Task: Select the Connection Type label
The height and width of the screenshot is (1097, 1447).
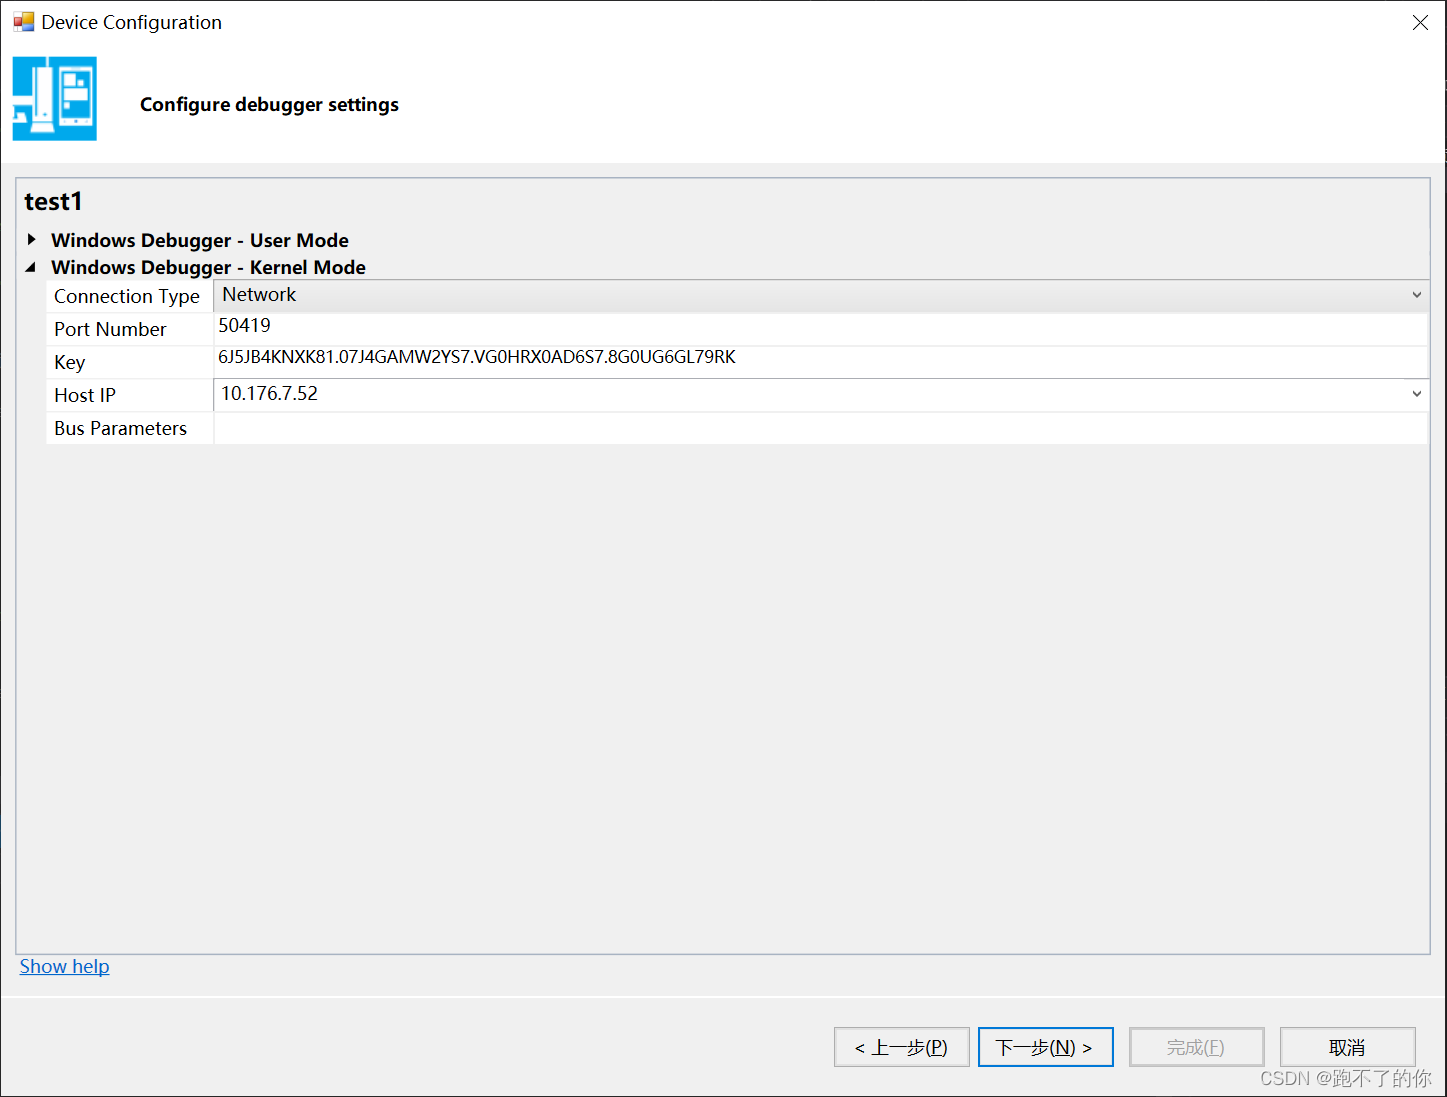Action: (127, 296)
